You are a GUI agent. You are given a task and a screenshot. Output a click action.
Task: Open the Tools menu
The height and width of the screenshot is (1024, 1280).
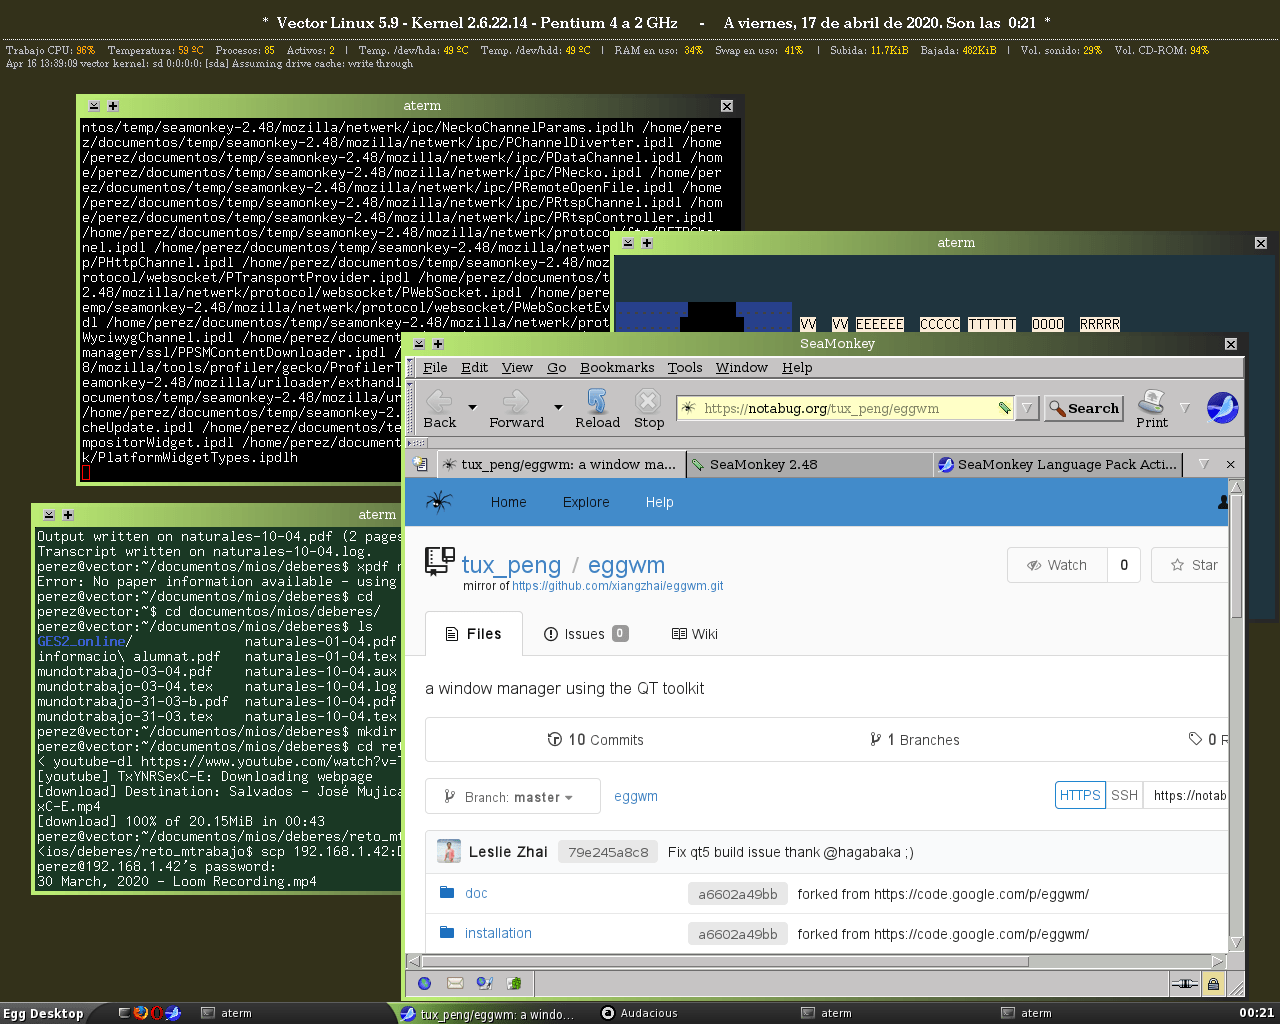coord(685,367)
